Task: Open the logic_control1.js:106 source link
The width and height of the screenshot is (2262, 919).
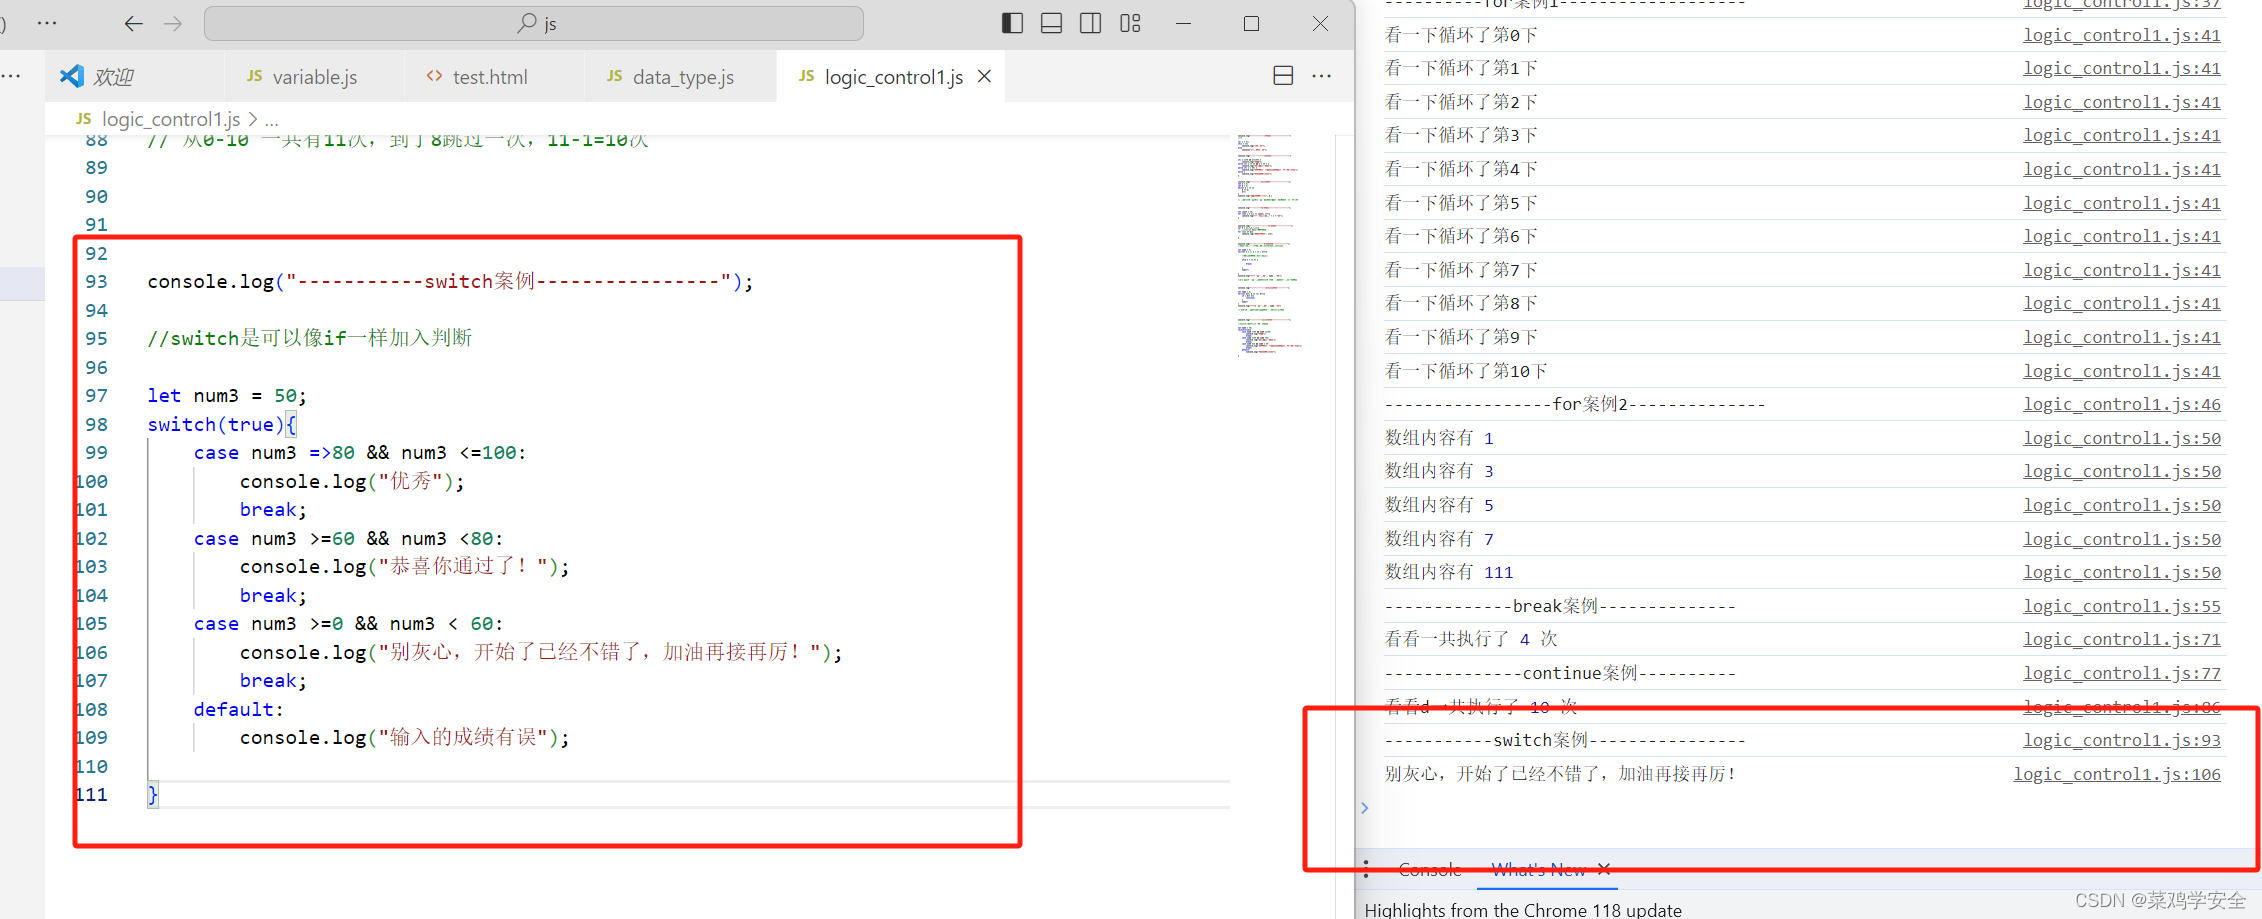Action: tap(2117, 774)
